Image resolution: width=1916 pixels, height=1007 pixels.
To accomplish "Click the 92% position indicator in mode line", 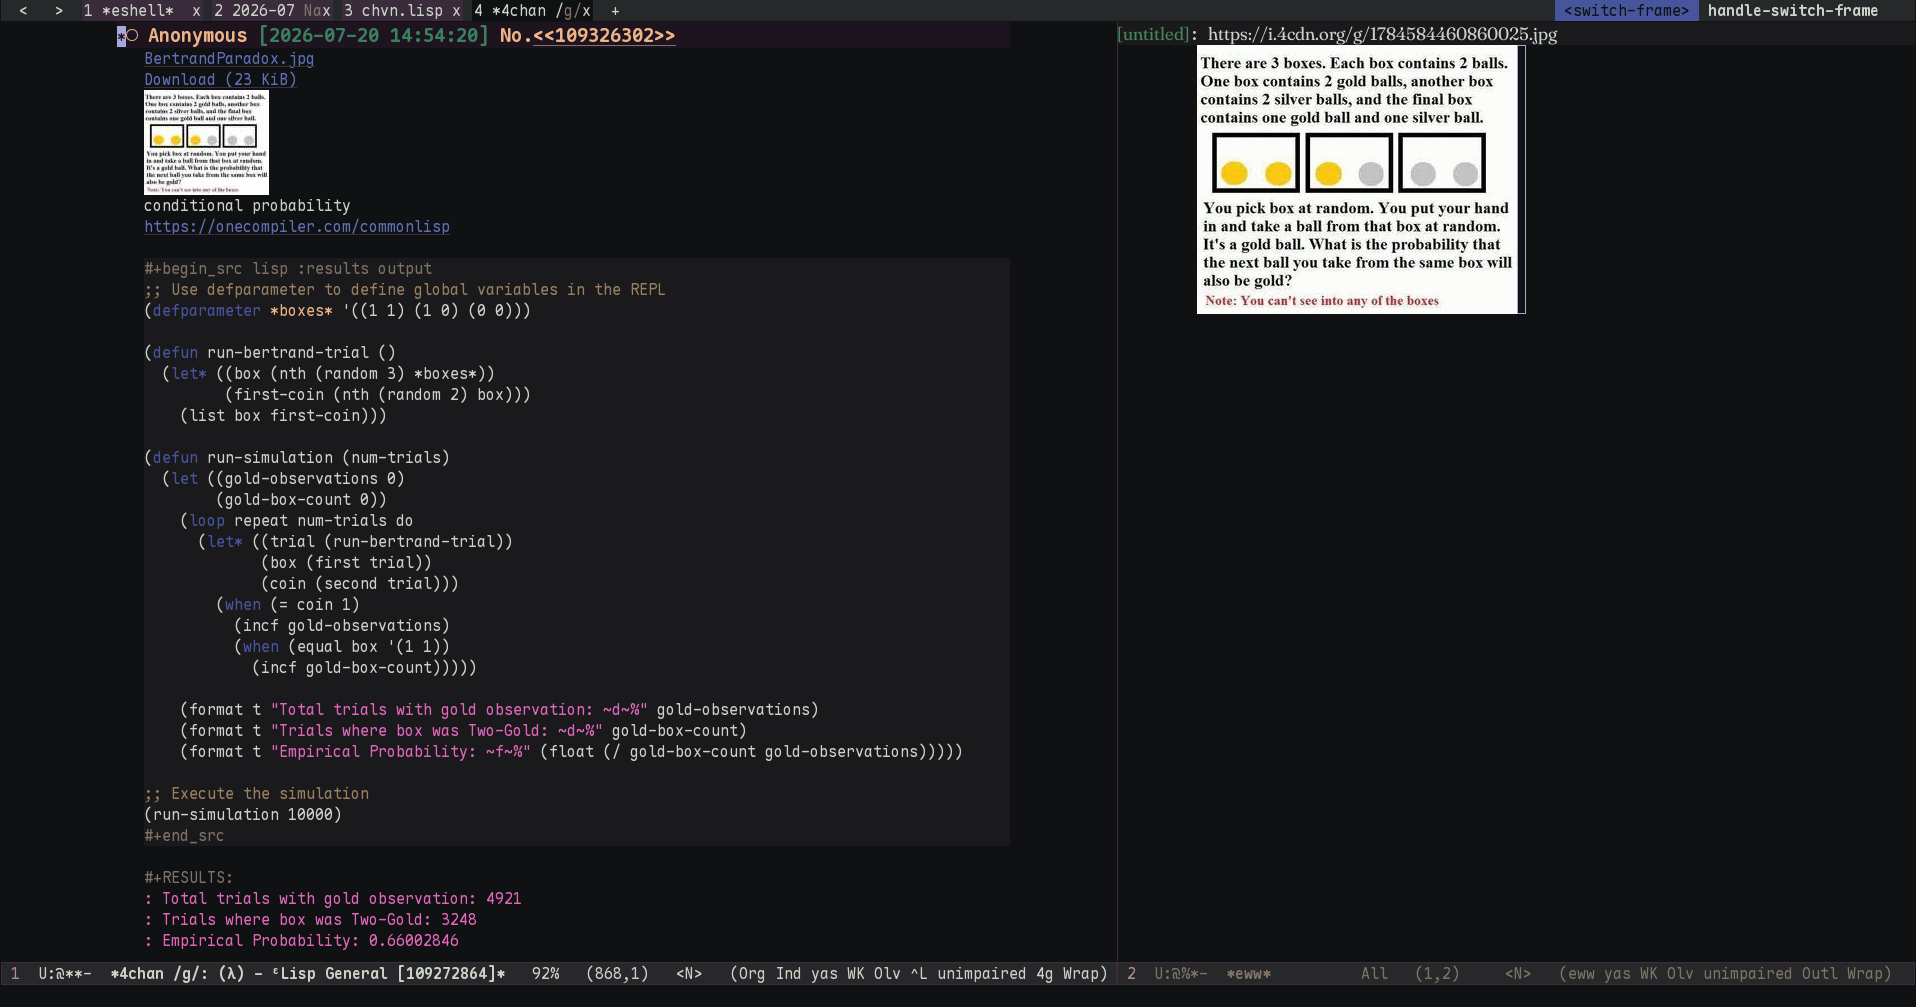I will coord(545,974).
